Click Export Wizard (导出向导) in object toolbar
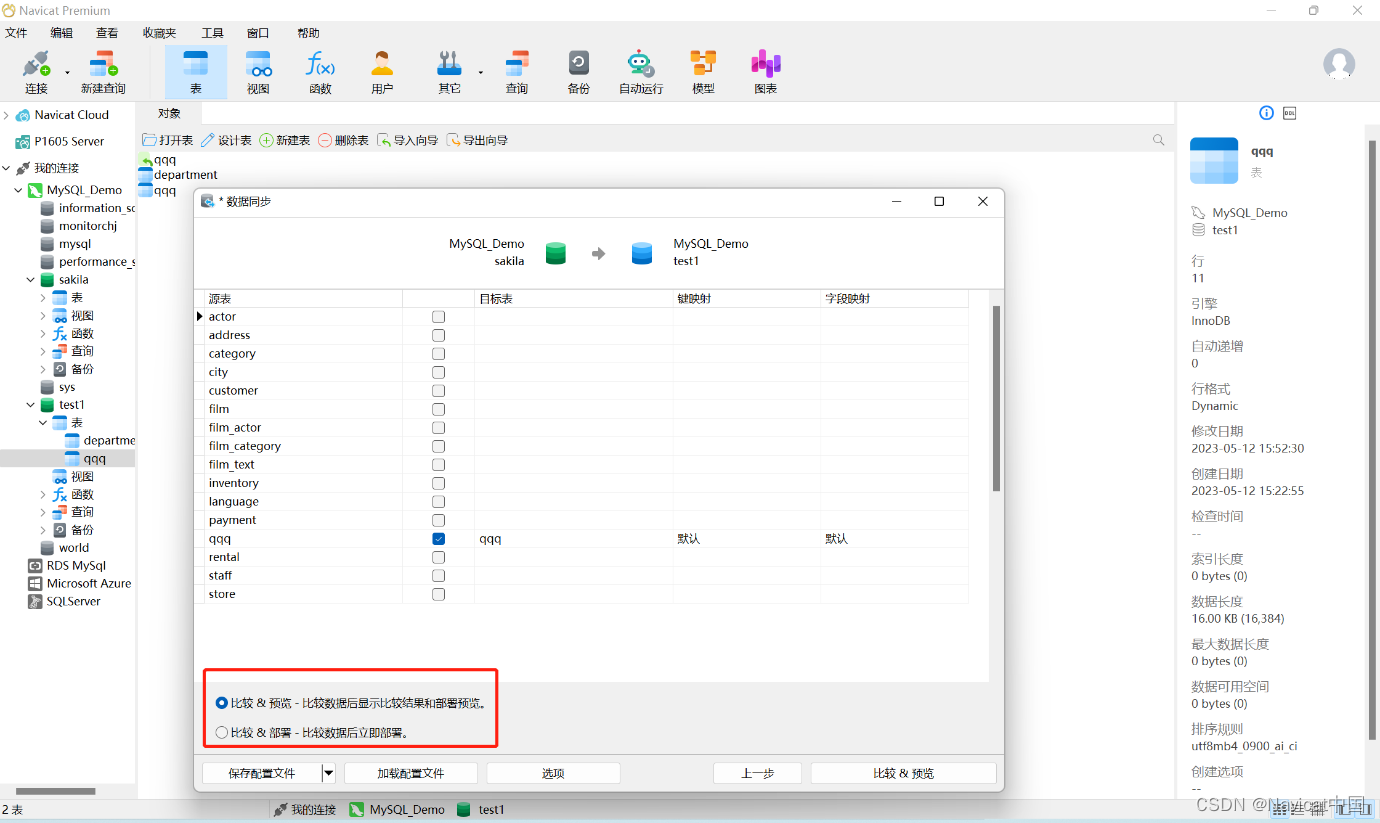 pos(477,140)
